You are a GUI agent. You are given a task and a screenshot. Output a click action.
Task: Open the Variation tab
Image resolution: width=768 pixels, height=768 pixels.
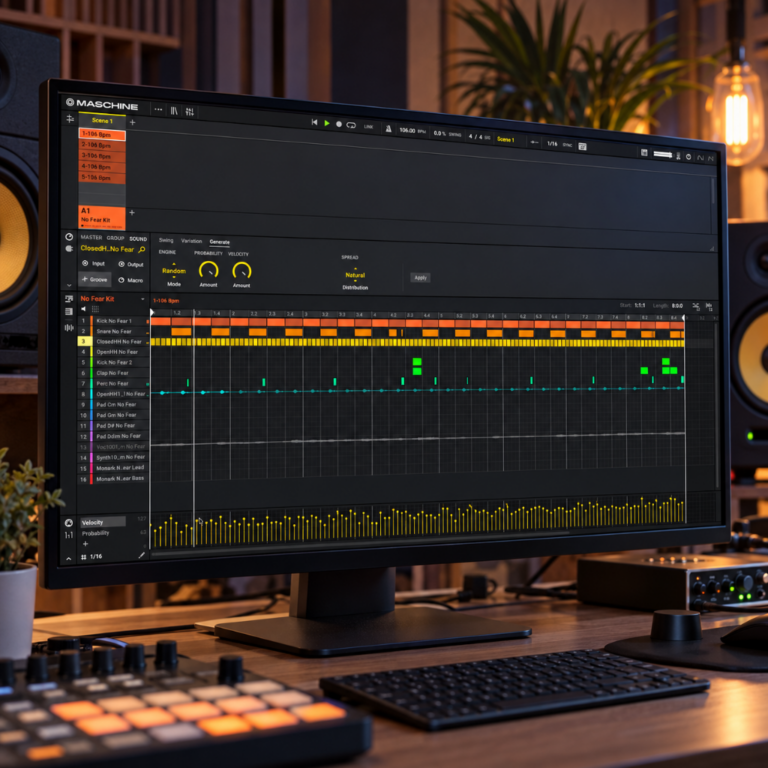coord(192,241)
